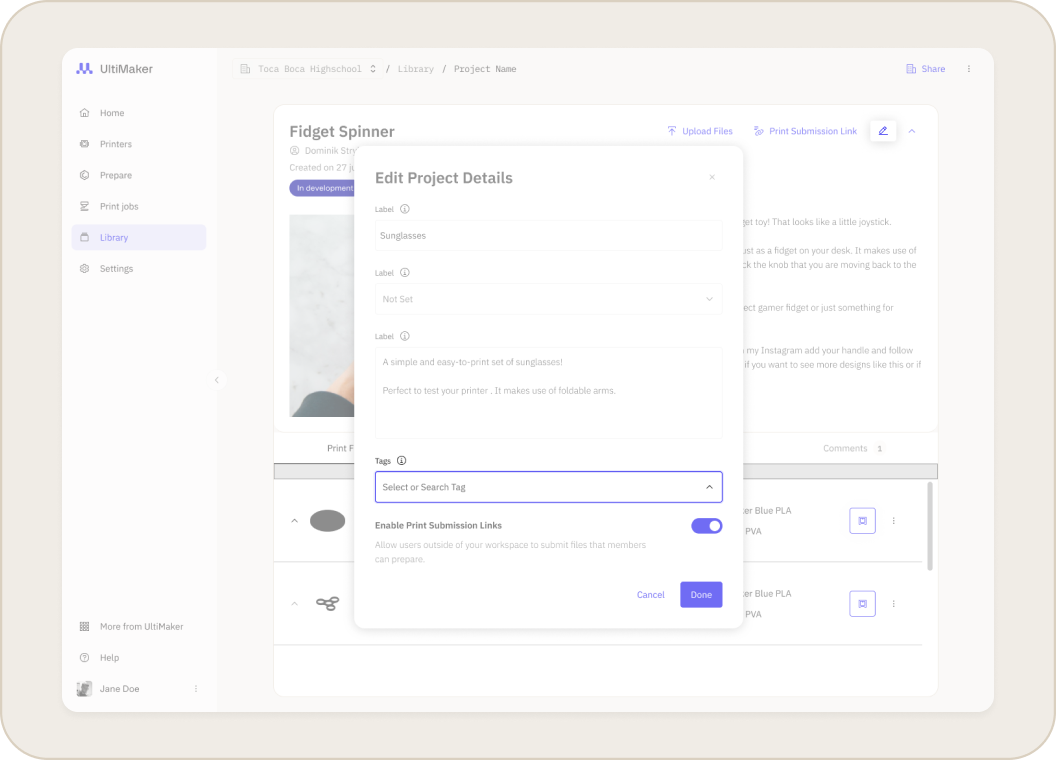Click the pencil edit project icon
Image resolution: width=1056 pixels, height=760 pixels.
pos(883,131)
